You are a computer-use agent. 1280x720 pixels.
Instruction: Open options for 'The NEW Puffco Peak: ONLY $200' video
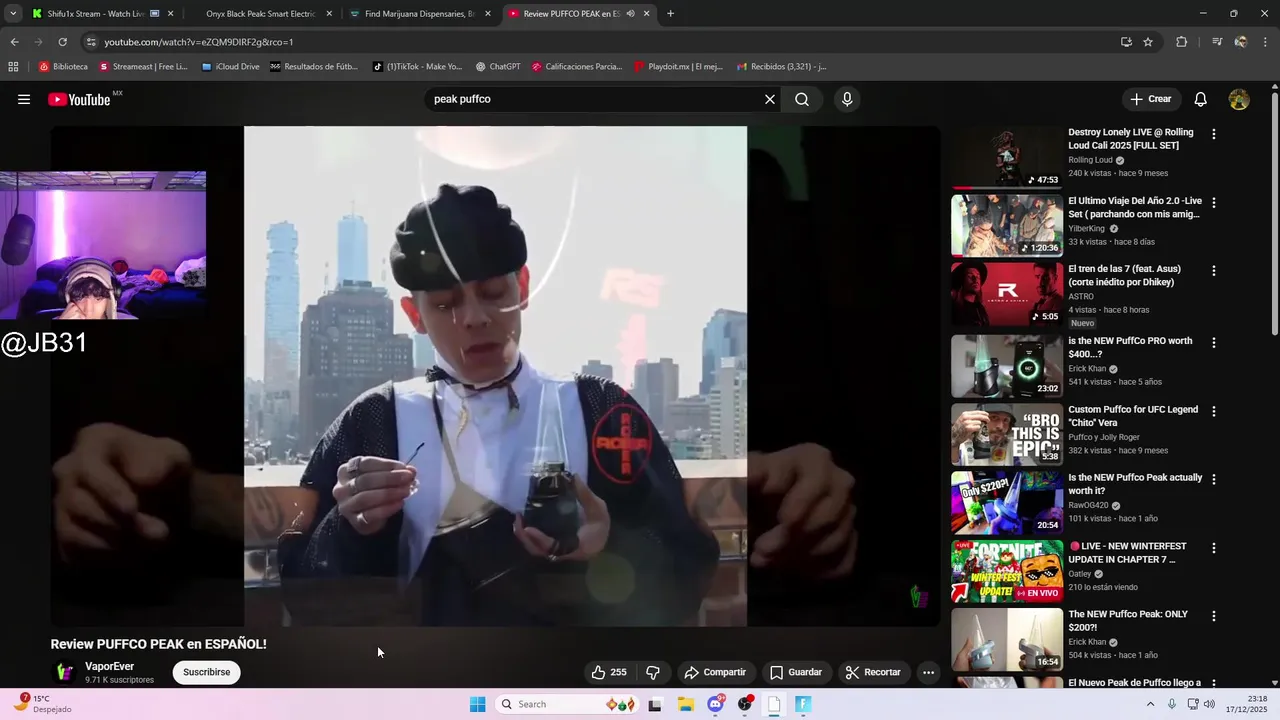click(1214, 616)
